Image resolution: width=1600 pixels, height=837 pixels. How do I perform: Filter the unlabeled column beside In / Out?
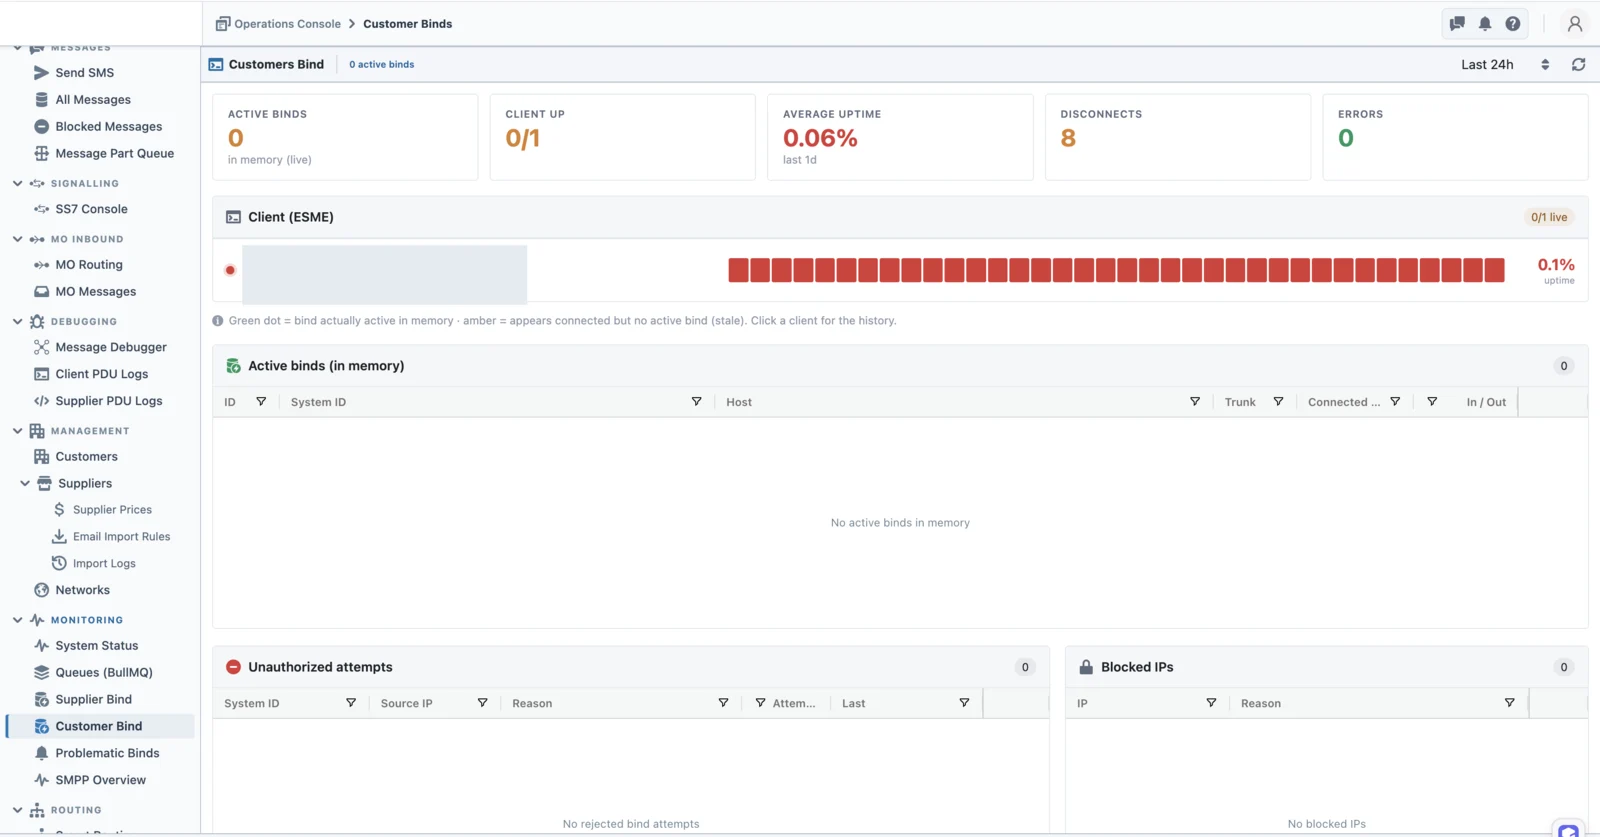(1432, 402)
